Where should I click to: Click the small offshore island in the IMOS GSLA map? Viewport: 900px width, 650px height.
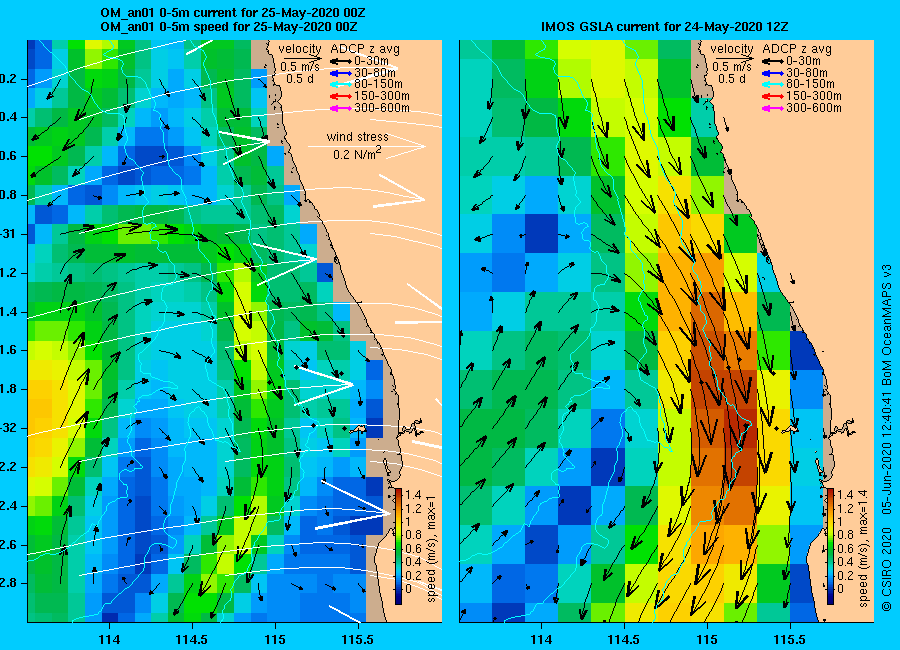point(790,429)
